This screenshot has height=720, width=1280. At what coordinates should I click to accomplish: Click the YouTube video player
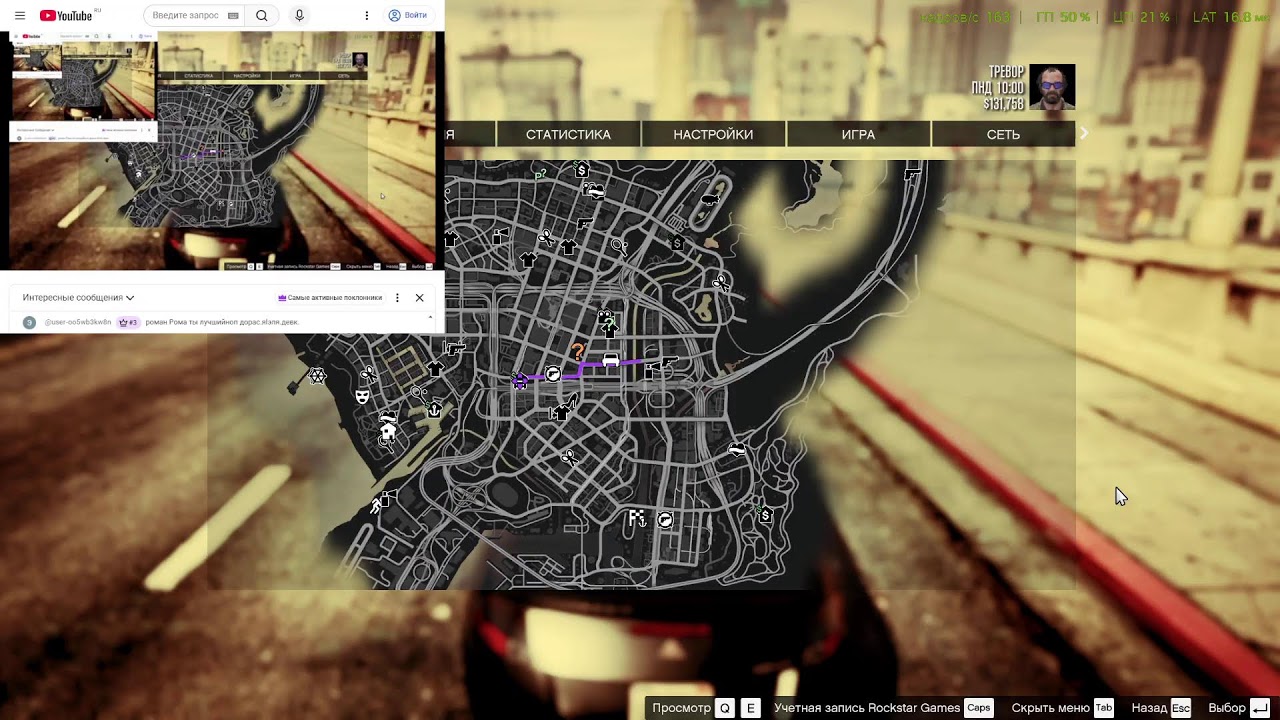click(x=222, y=151)
